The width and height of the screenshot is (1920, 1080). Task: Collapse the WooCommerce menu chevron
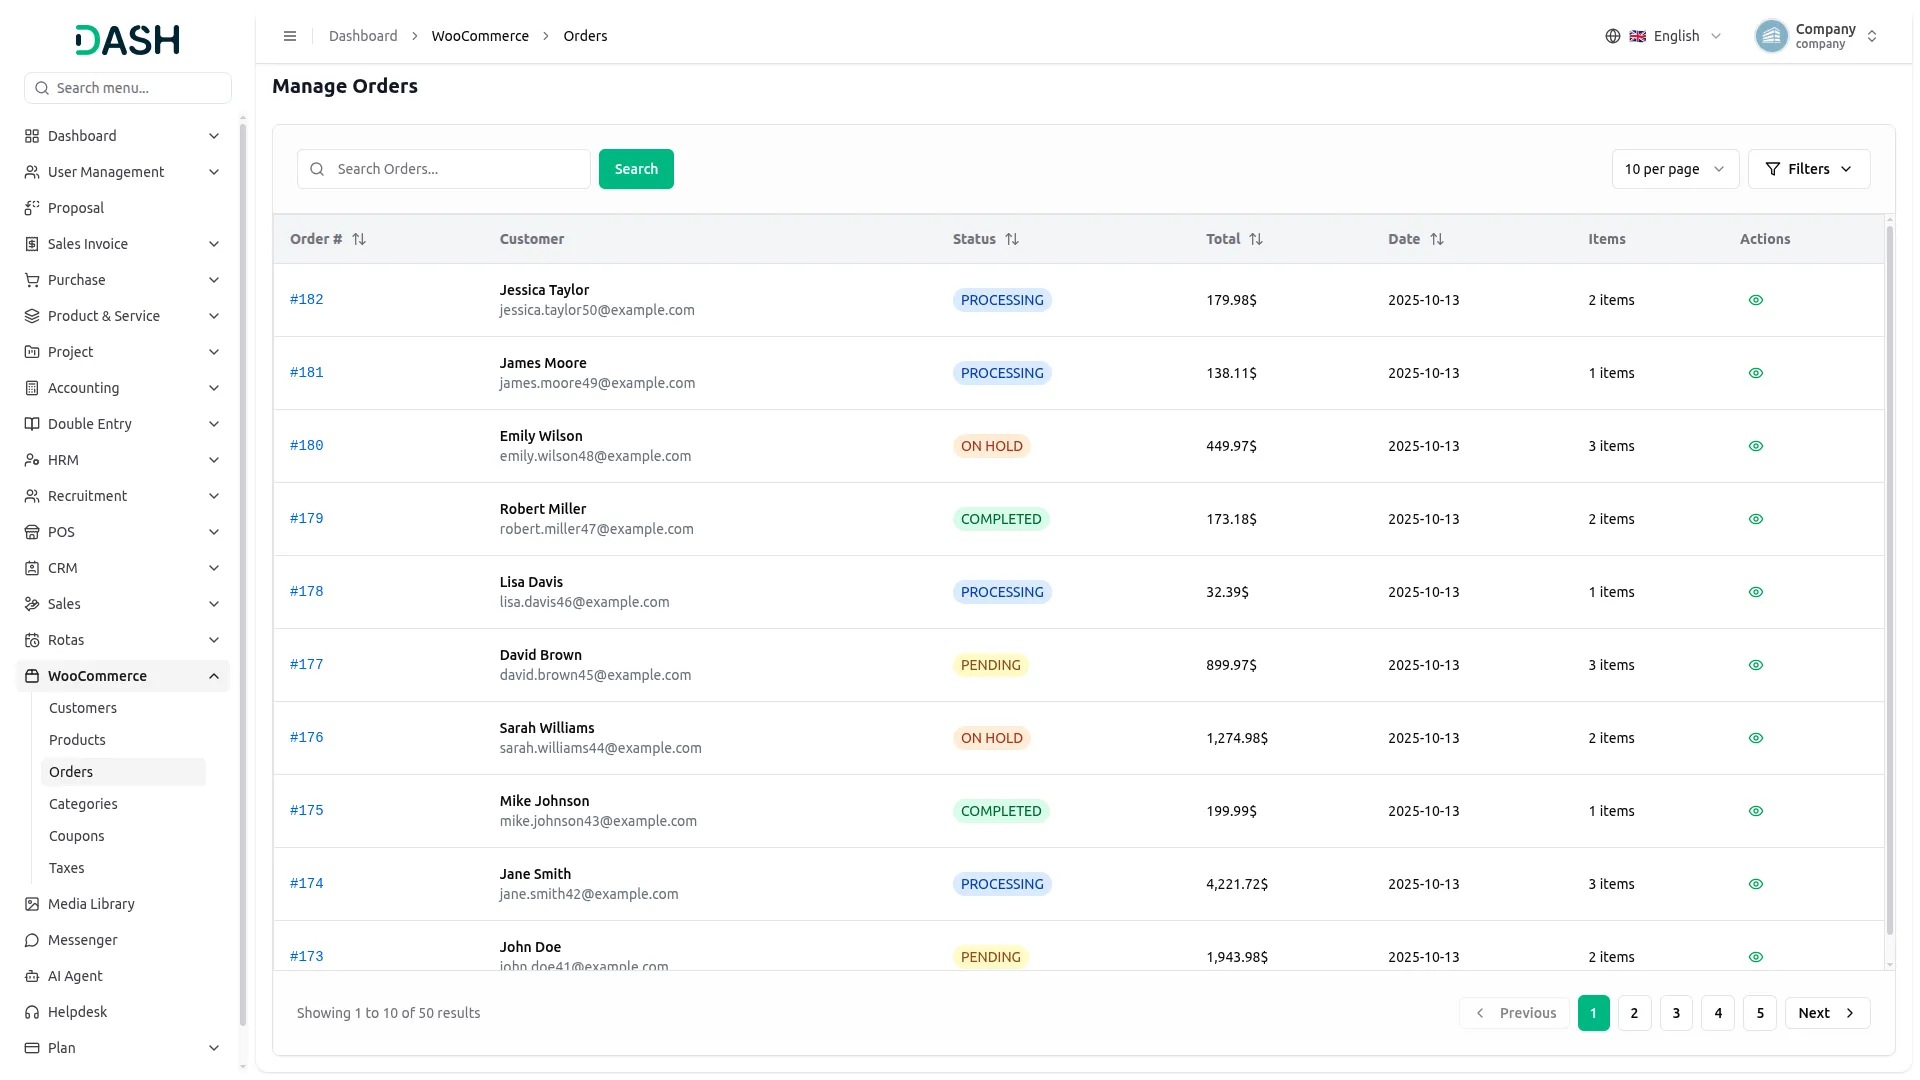point(214,676)
